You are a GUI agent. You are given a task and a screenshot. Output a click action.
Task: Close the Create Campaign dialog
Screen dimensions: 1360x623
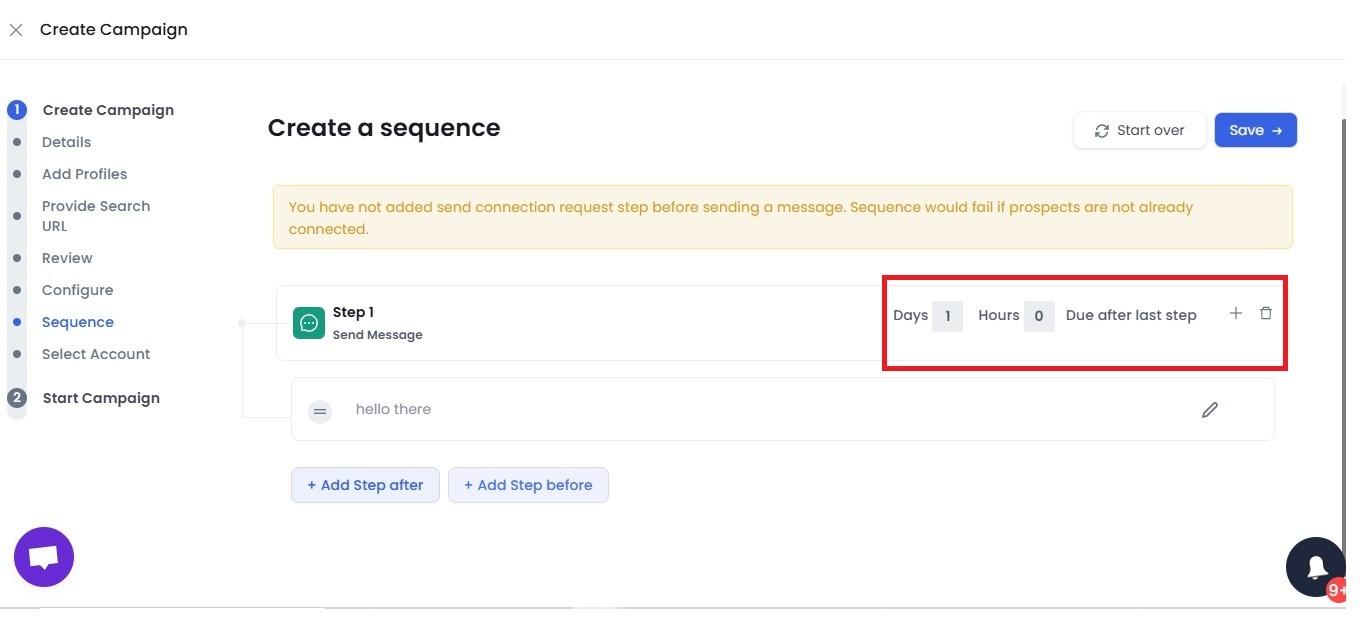pyautogui.click(x=16, y=30)
